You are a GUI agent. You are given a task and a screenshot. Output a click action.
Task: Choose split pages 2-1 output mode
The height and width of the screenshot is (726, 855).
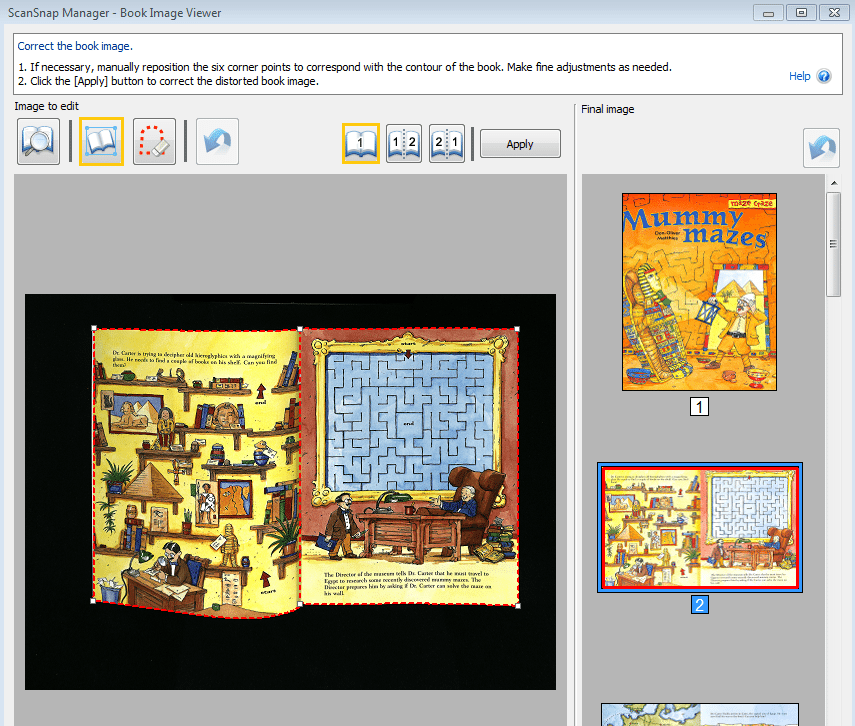click(447, 143)
